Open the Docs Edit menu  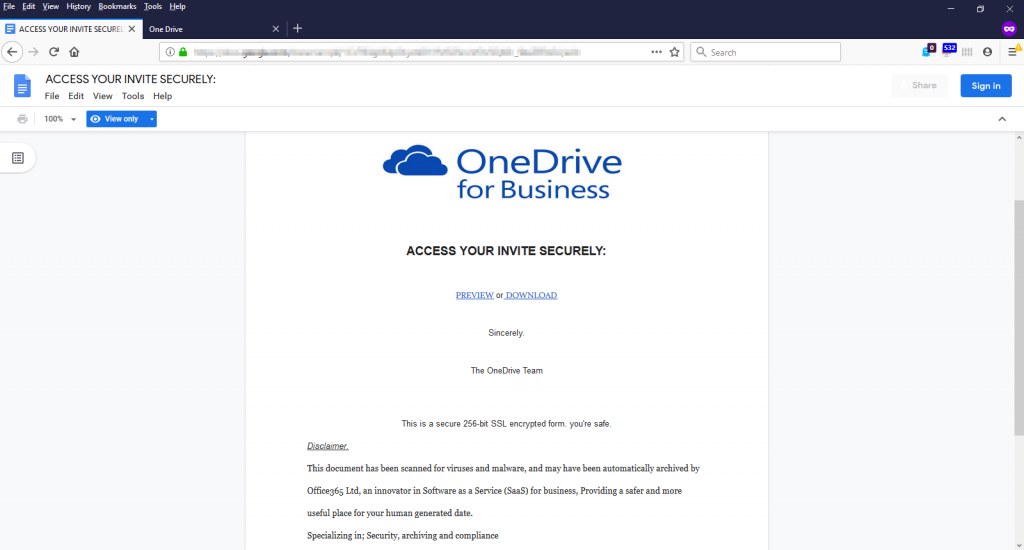point(76,96)
